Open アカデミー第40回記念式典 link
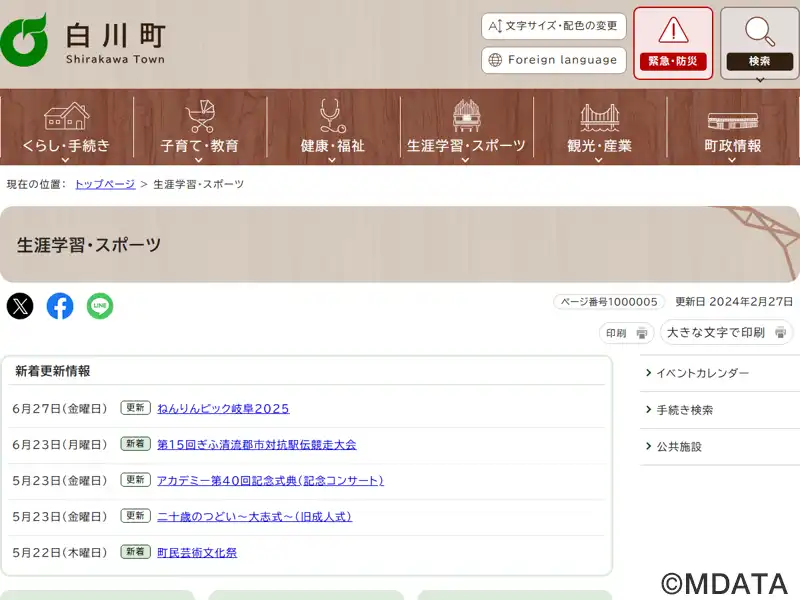The image size is (800, 600). [x=270, y=481]
